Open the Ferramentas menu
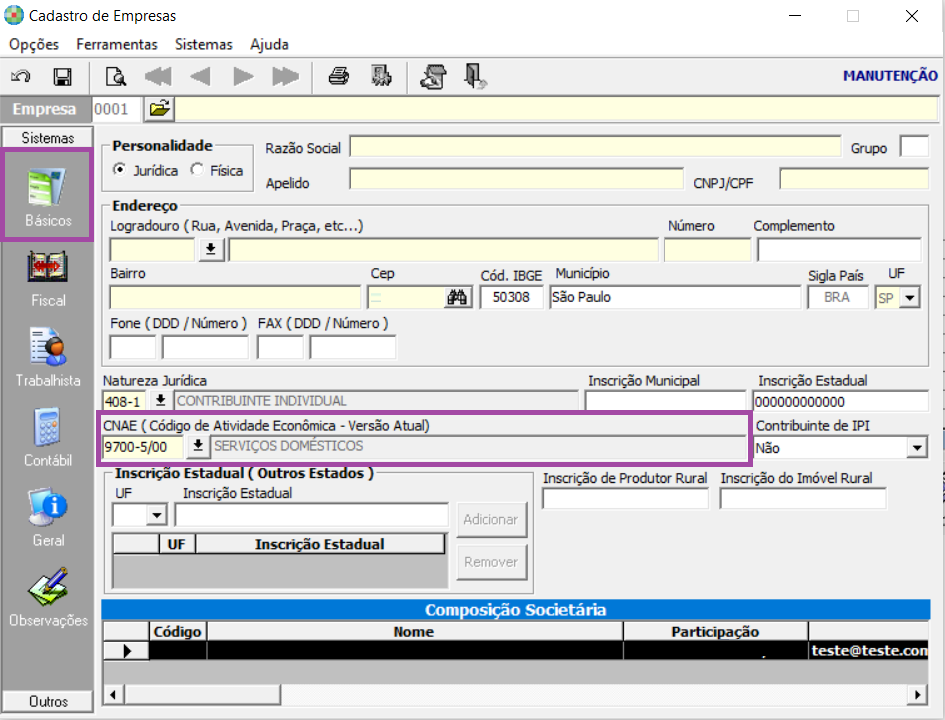The width and height of the screenshot is (945, 720). coord(116,45)
